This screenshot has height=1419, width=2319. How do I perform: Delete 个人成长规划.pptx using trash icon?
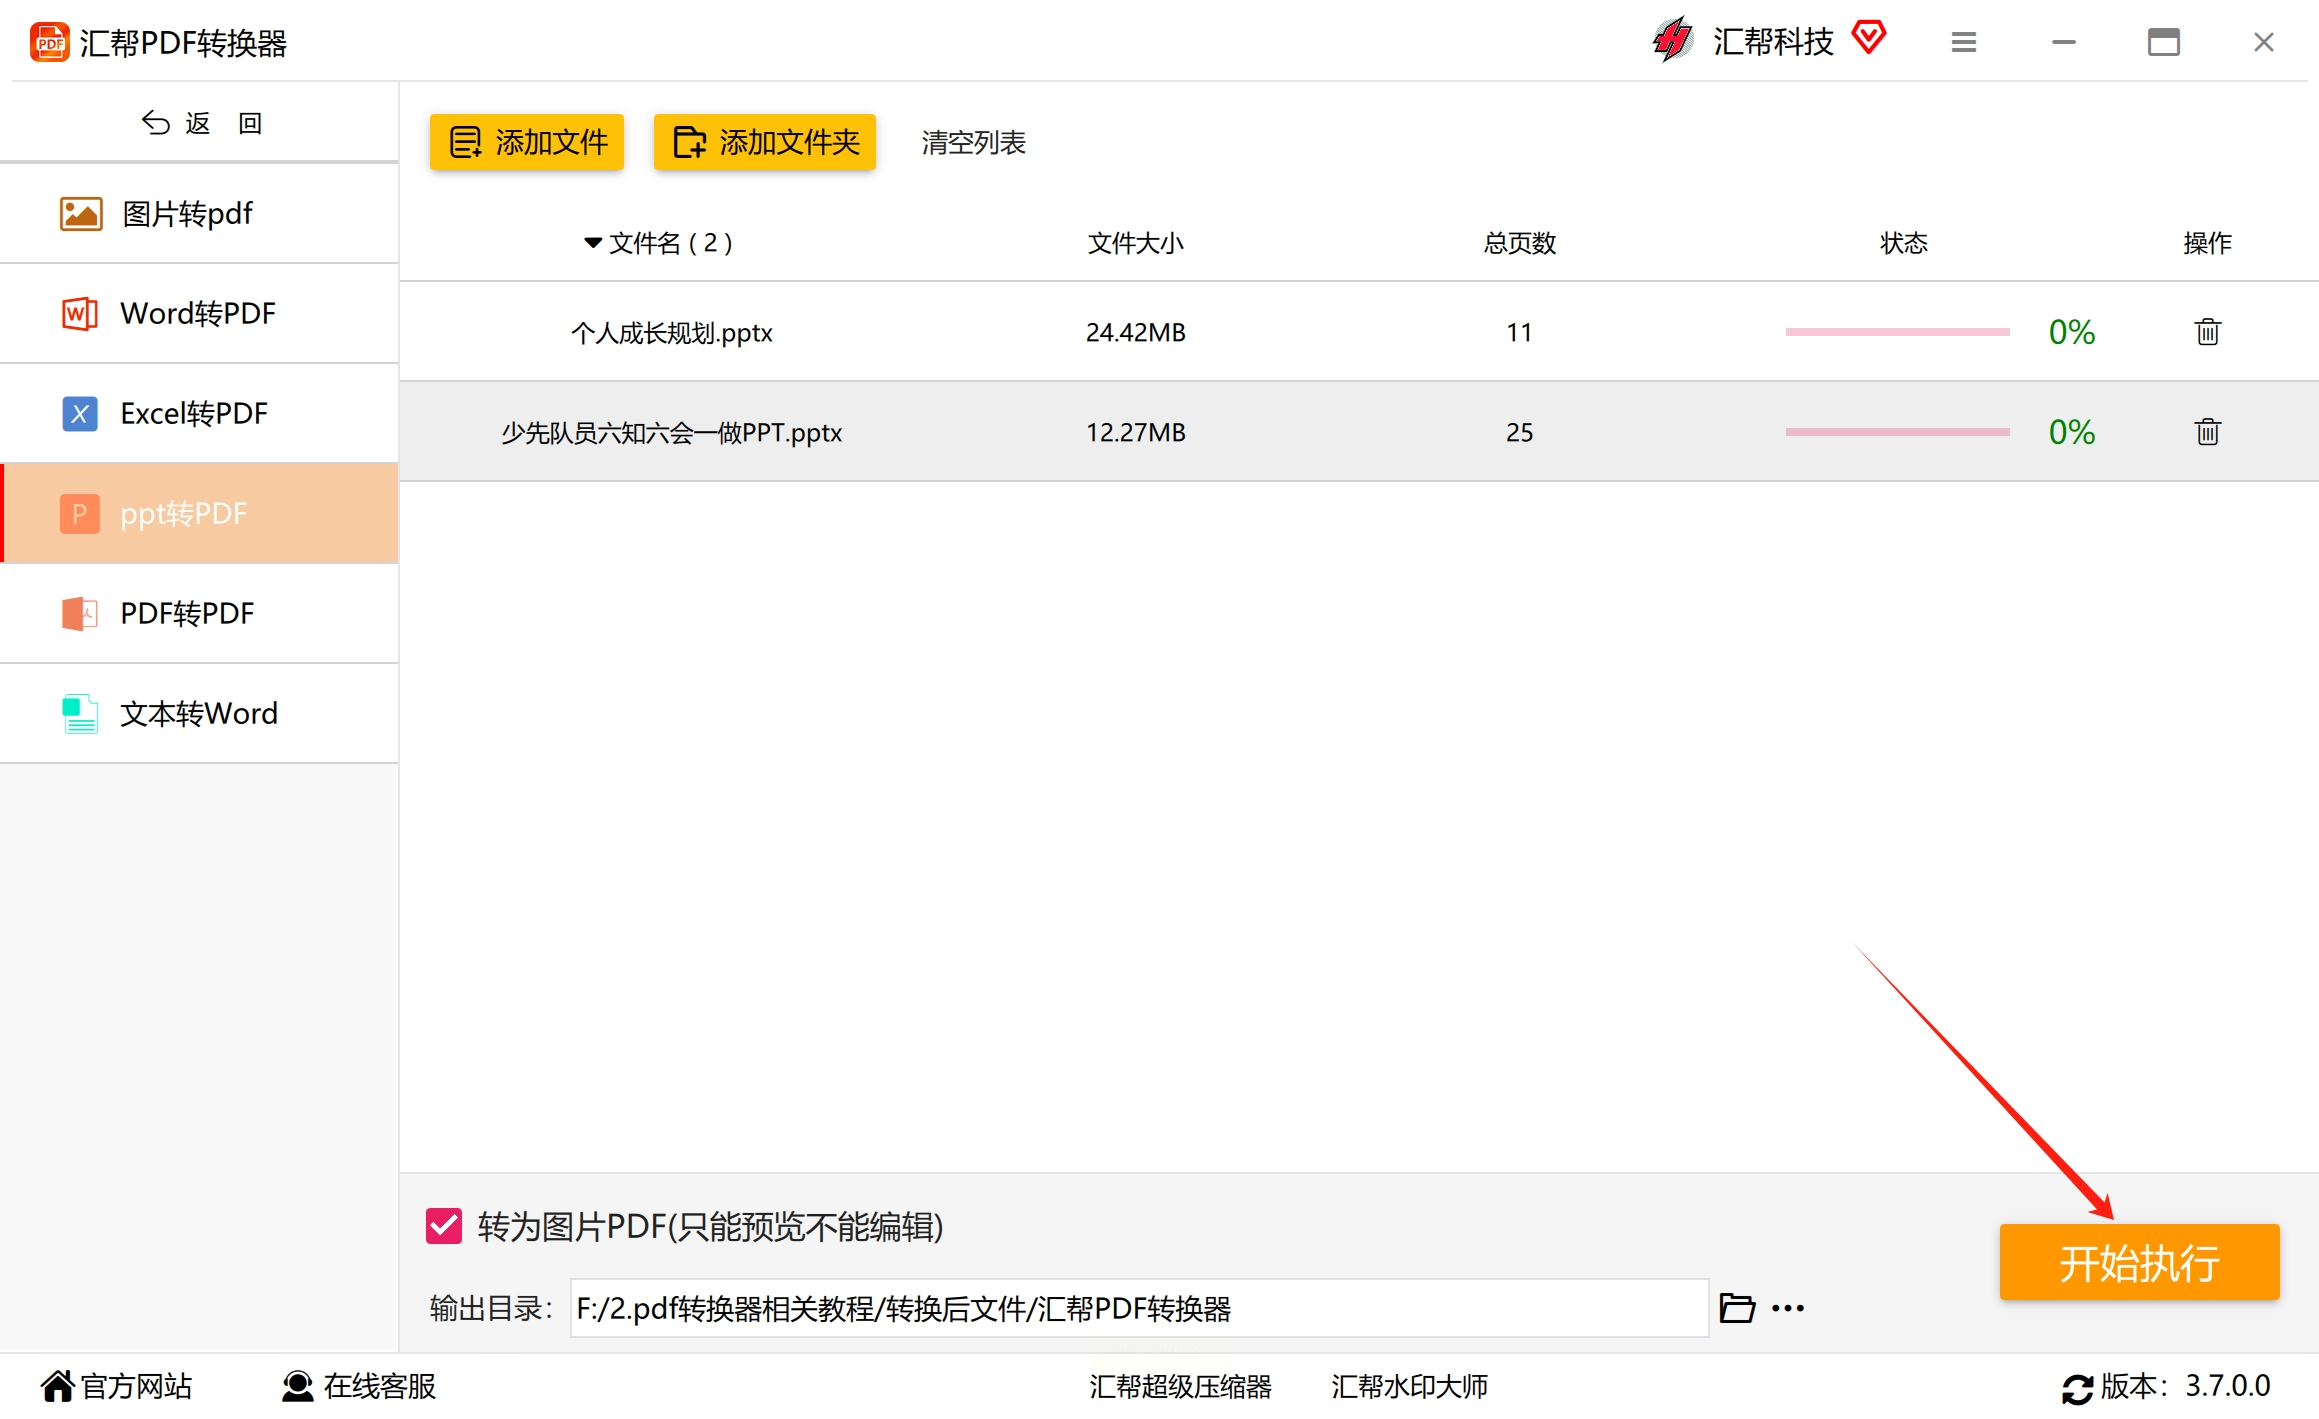click(x=2207, y=332)
